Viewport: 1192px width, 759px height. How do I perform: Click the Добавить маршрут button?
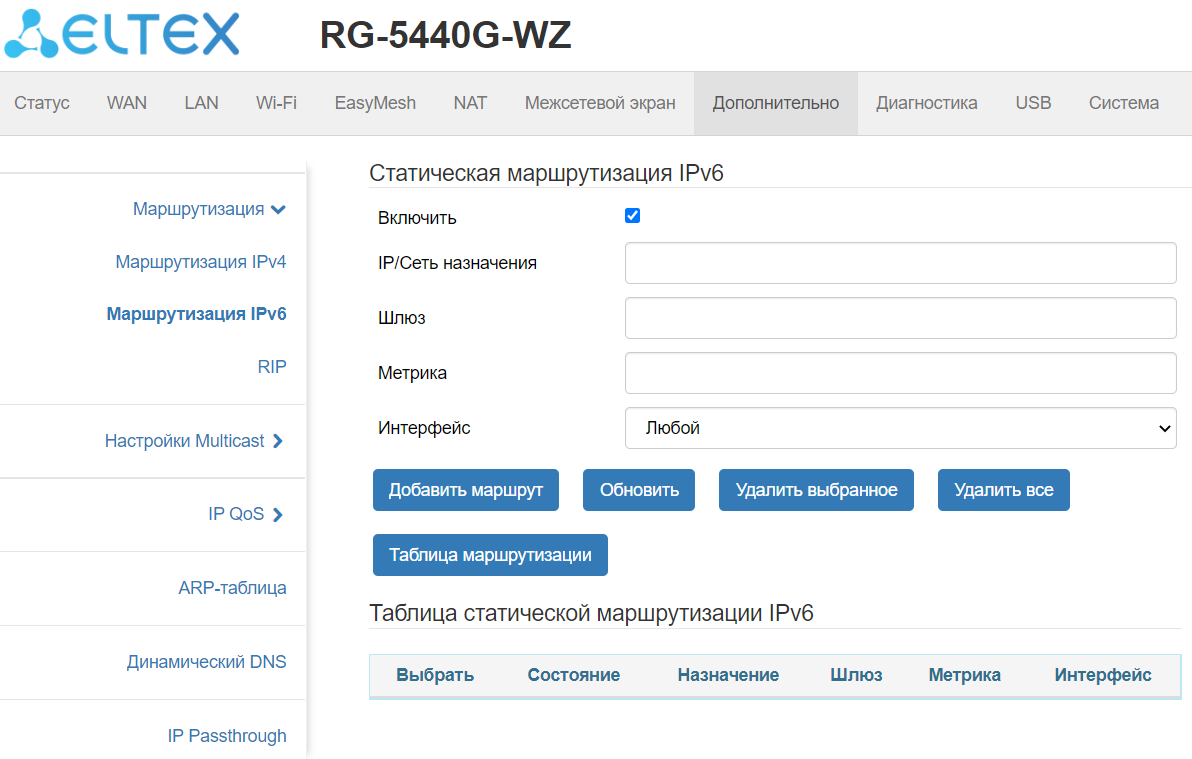tap(465, 490)
